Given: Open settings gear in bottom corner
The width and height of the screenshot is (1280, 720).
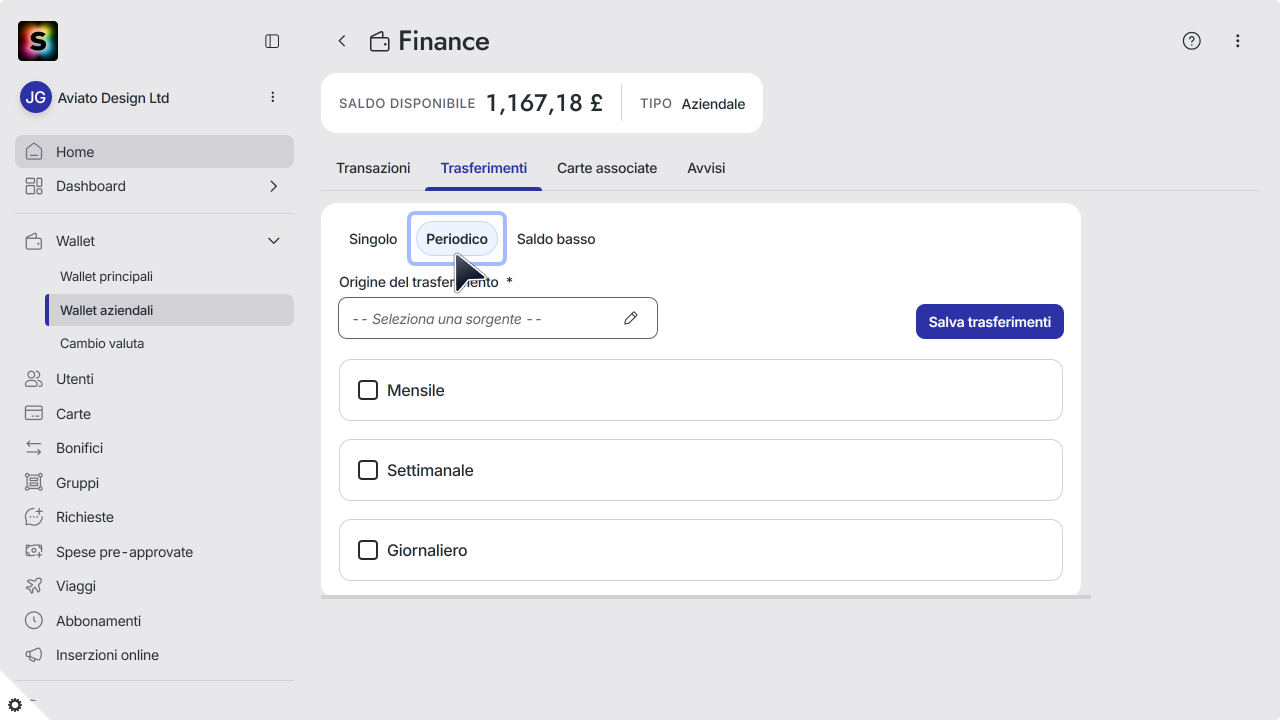Looking at the screenshot, I should [15, 705].
